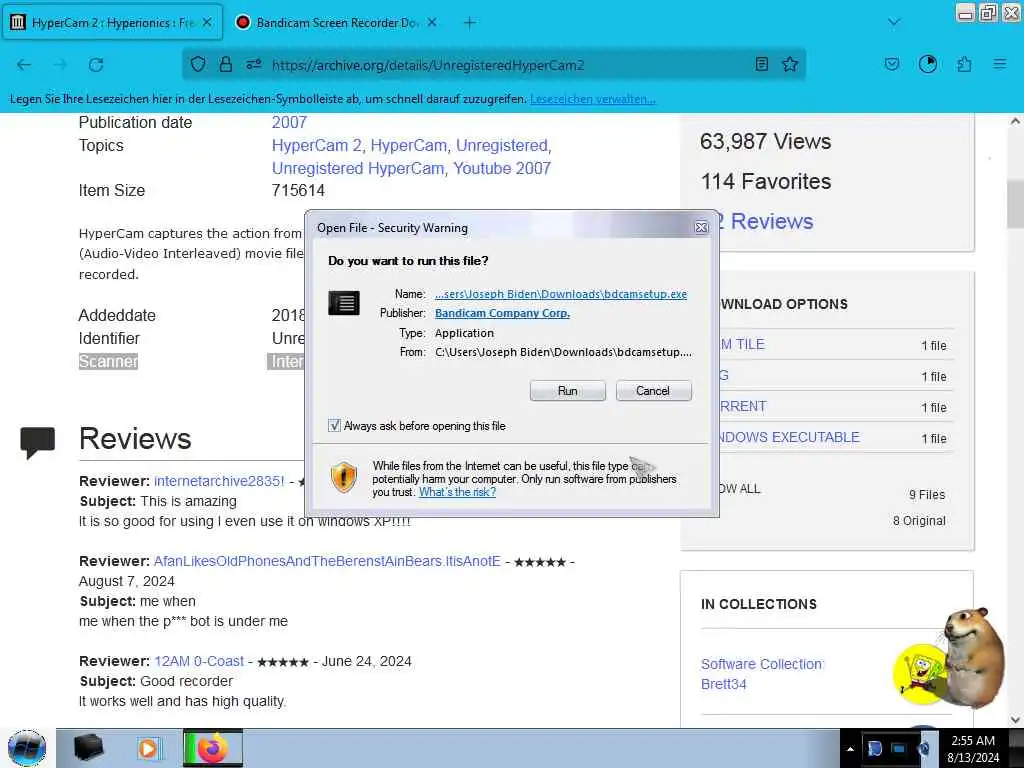The height and width of the screenshot is (768, 1024).
Task: Click the Reviews speech bubble icon
Action: tap(37, 442)
